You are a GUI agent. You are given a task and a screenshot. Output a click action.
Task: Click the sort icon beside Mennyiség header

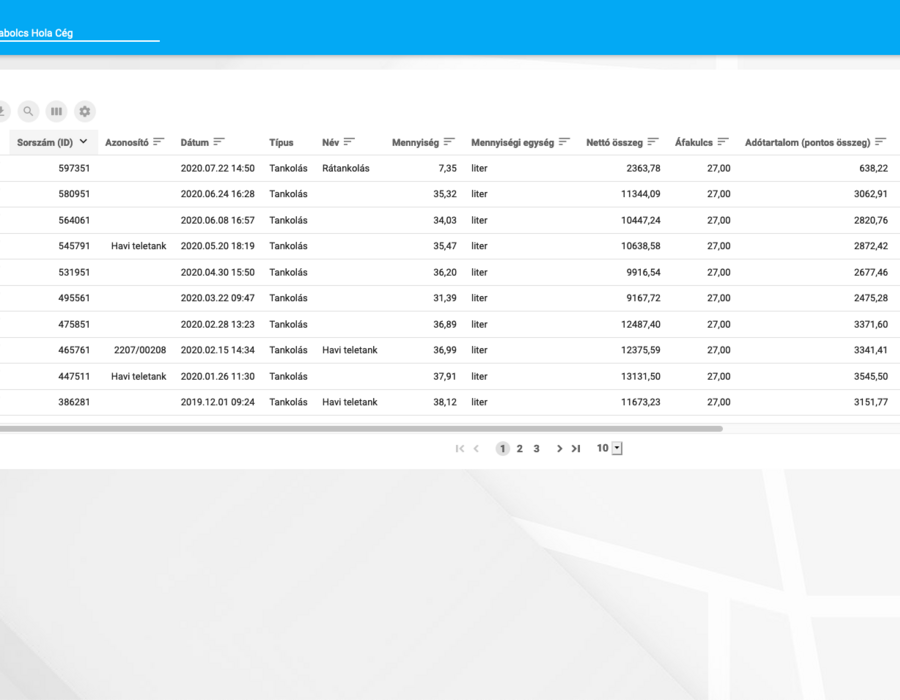tap(449, 142)
